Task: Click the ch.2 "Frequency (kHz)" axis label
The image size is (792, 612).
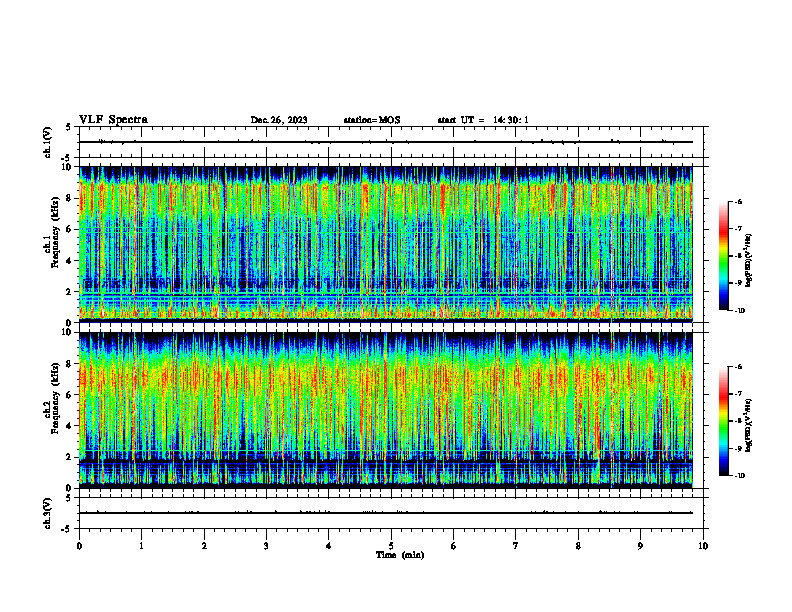Action: click(x=56, y=397)
